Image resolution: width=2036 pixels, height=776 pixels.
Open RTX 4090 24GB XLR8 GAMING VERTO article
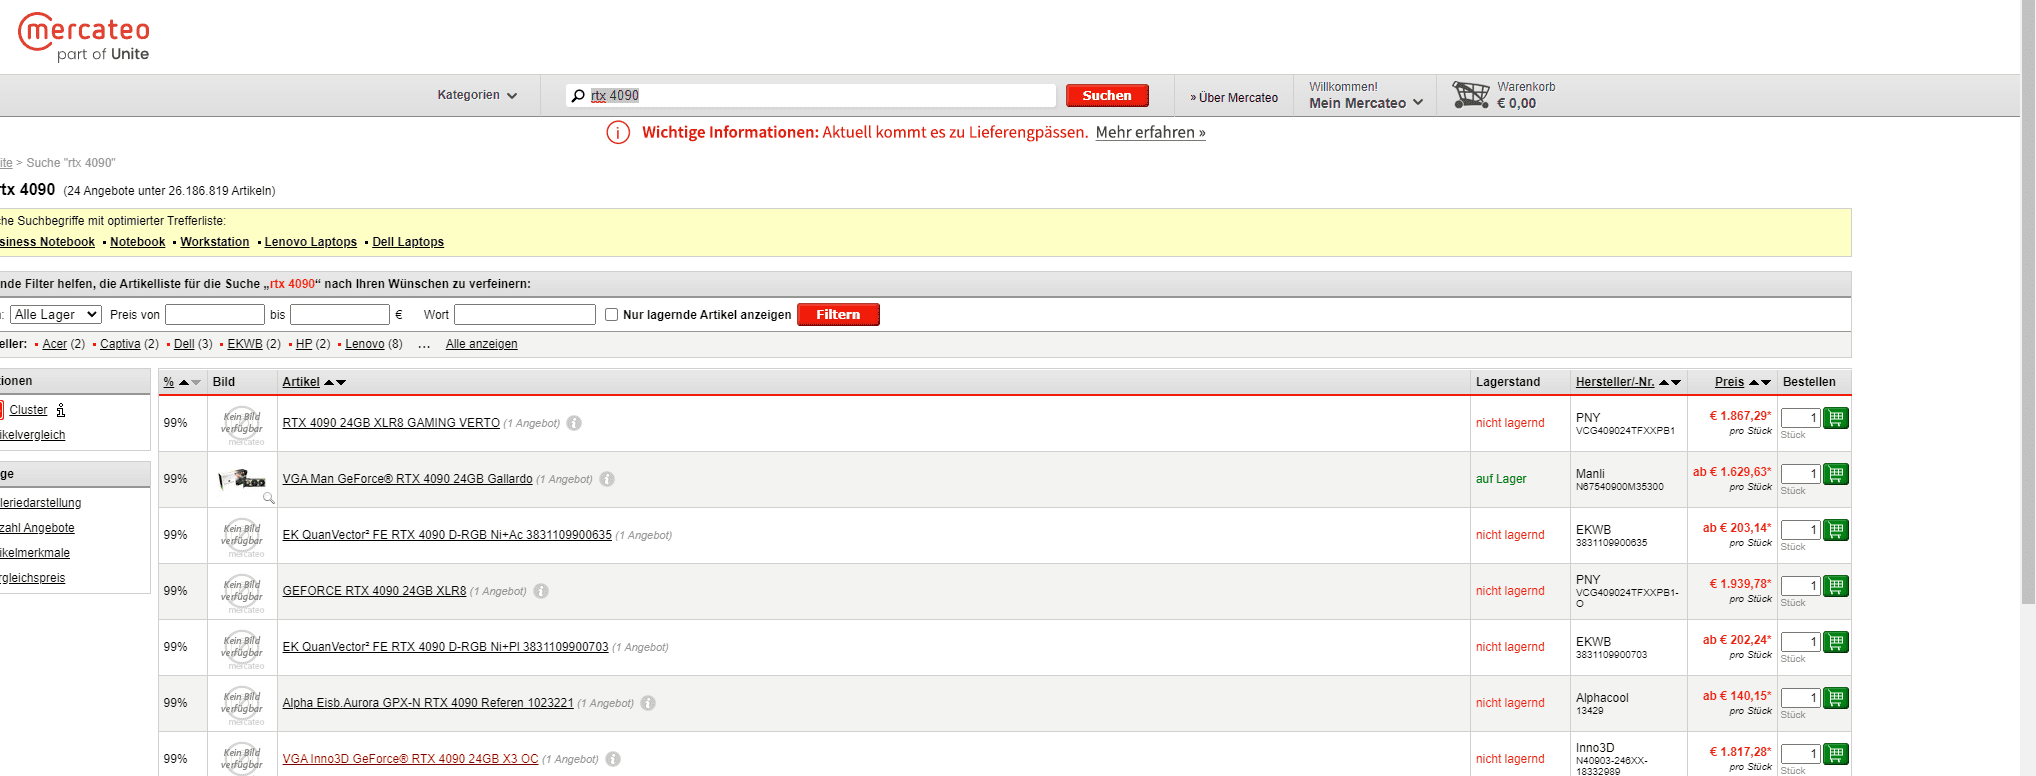click(391, 423)
